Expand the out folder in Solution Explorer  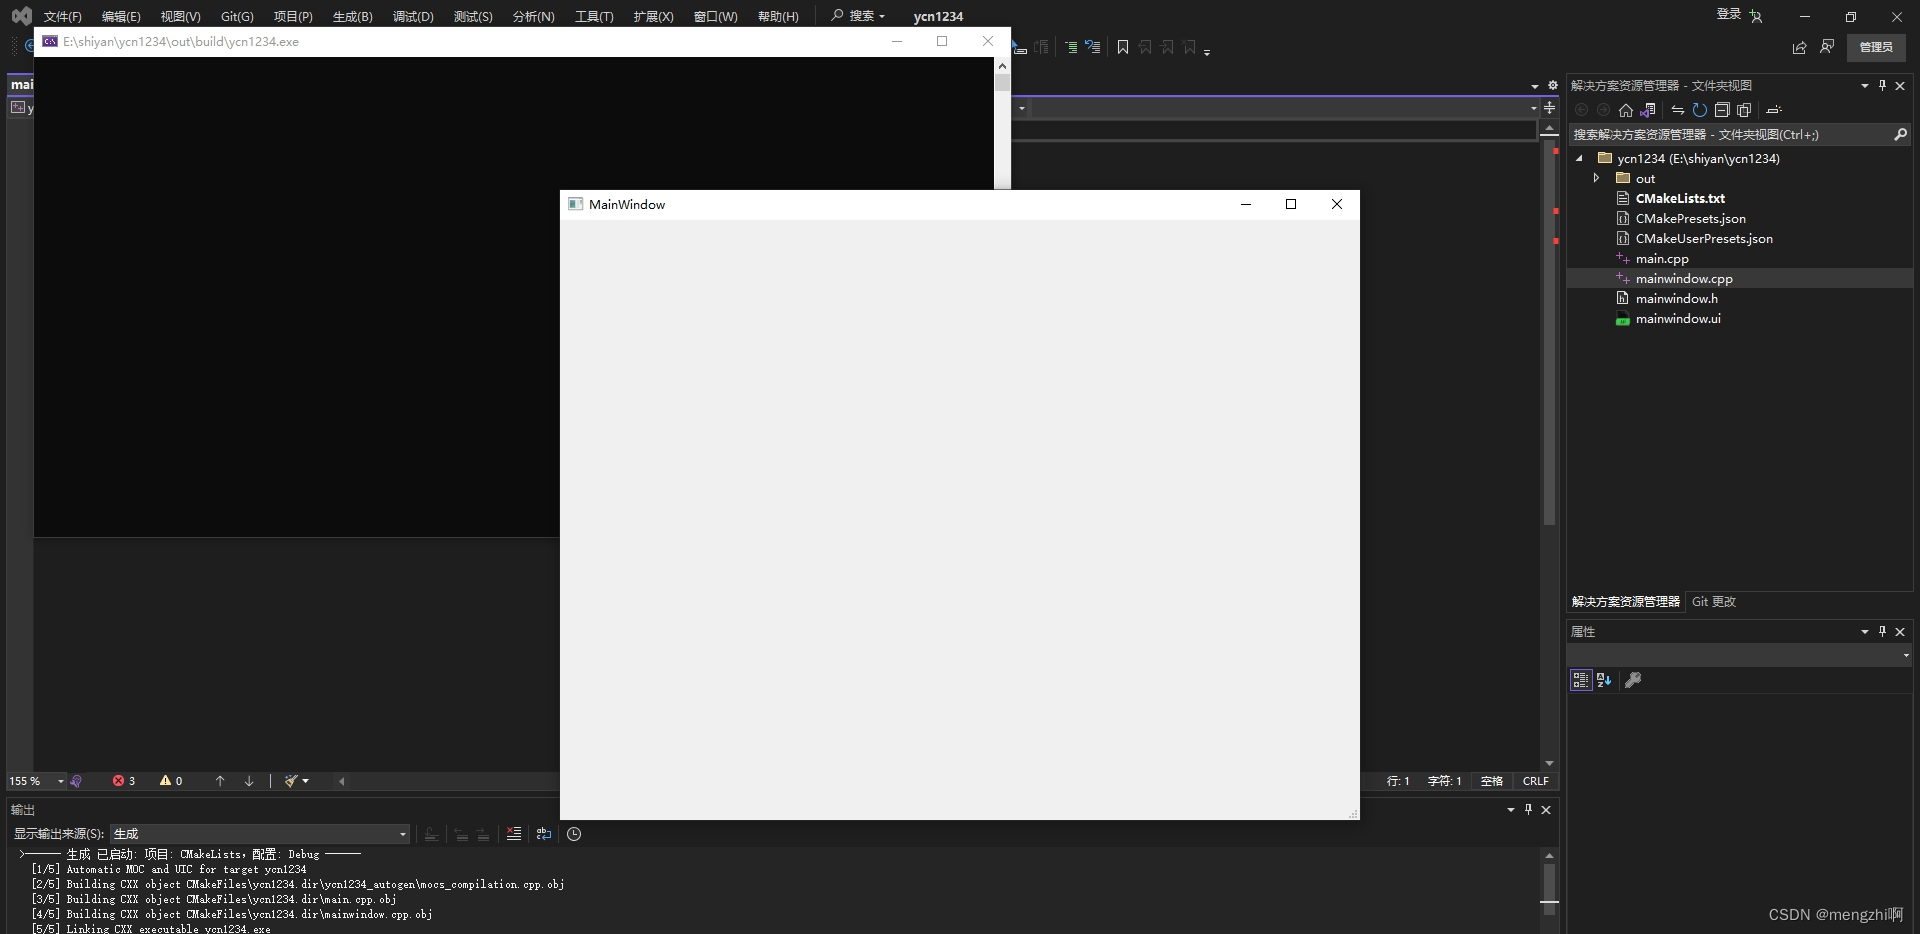coord(1596,178)
